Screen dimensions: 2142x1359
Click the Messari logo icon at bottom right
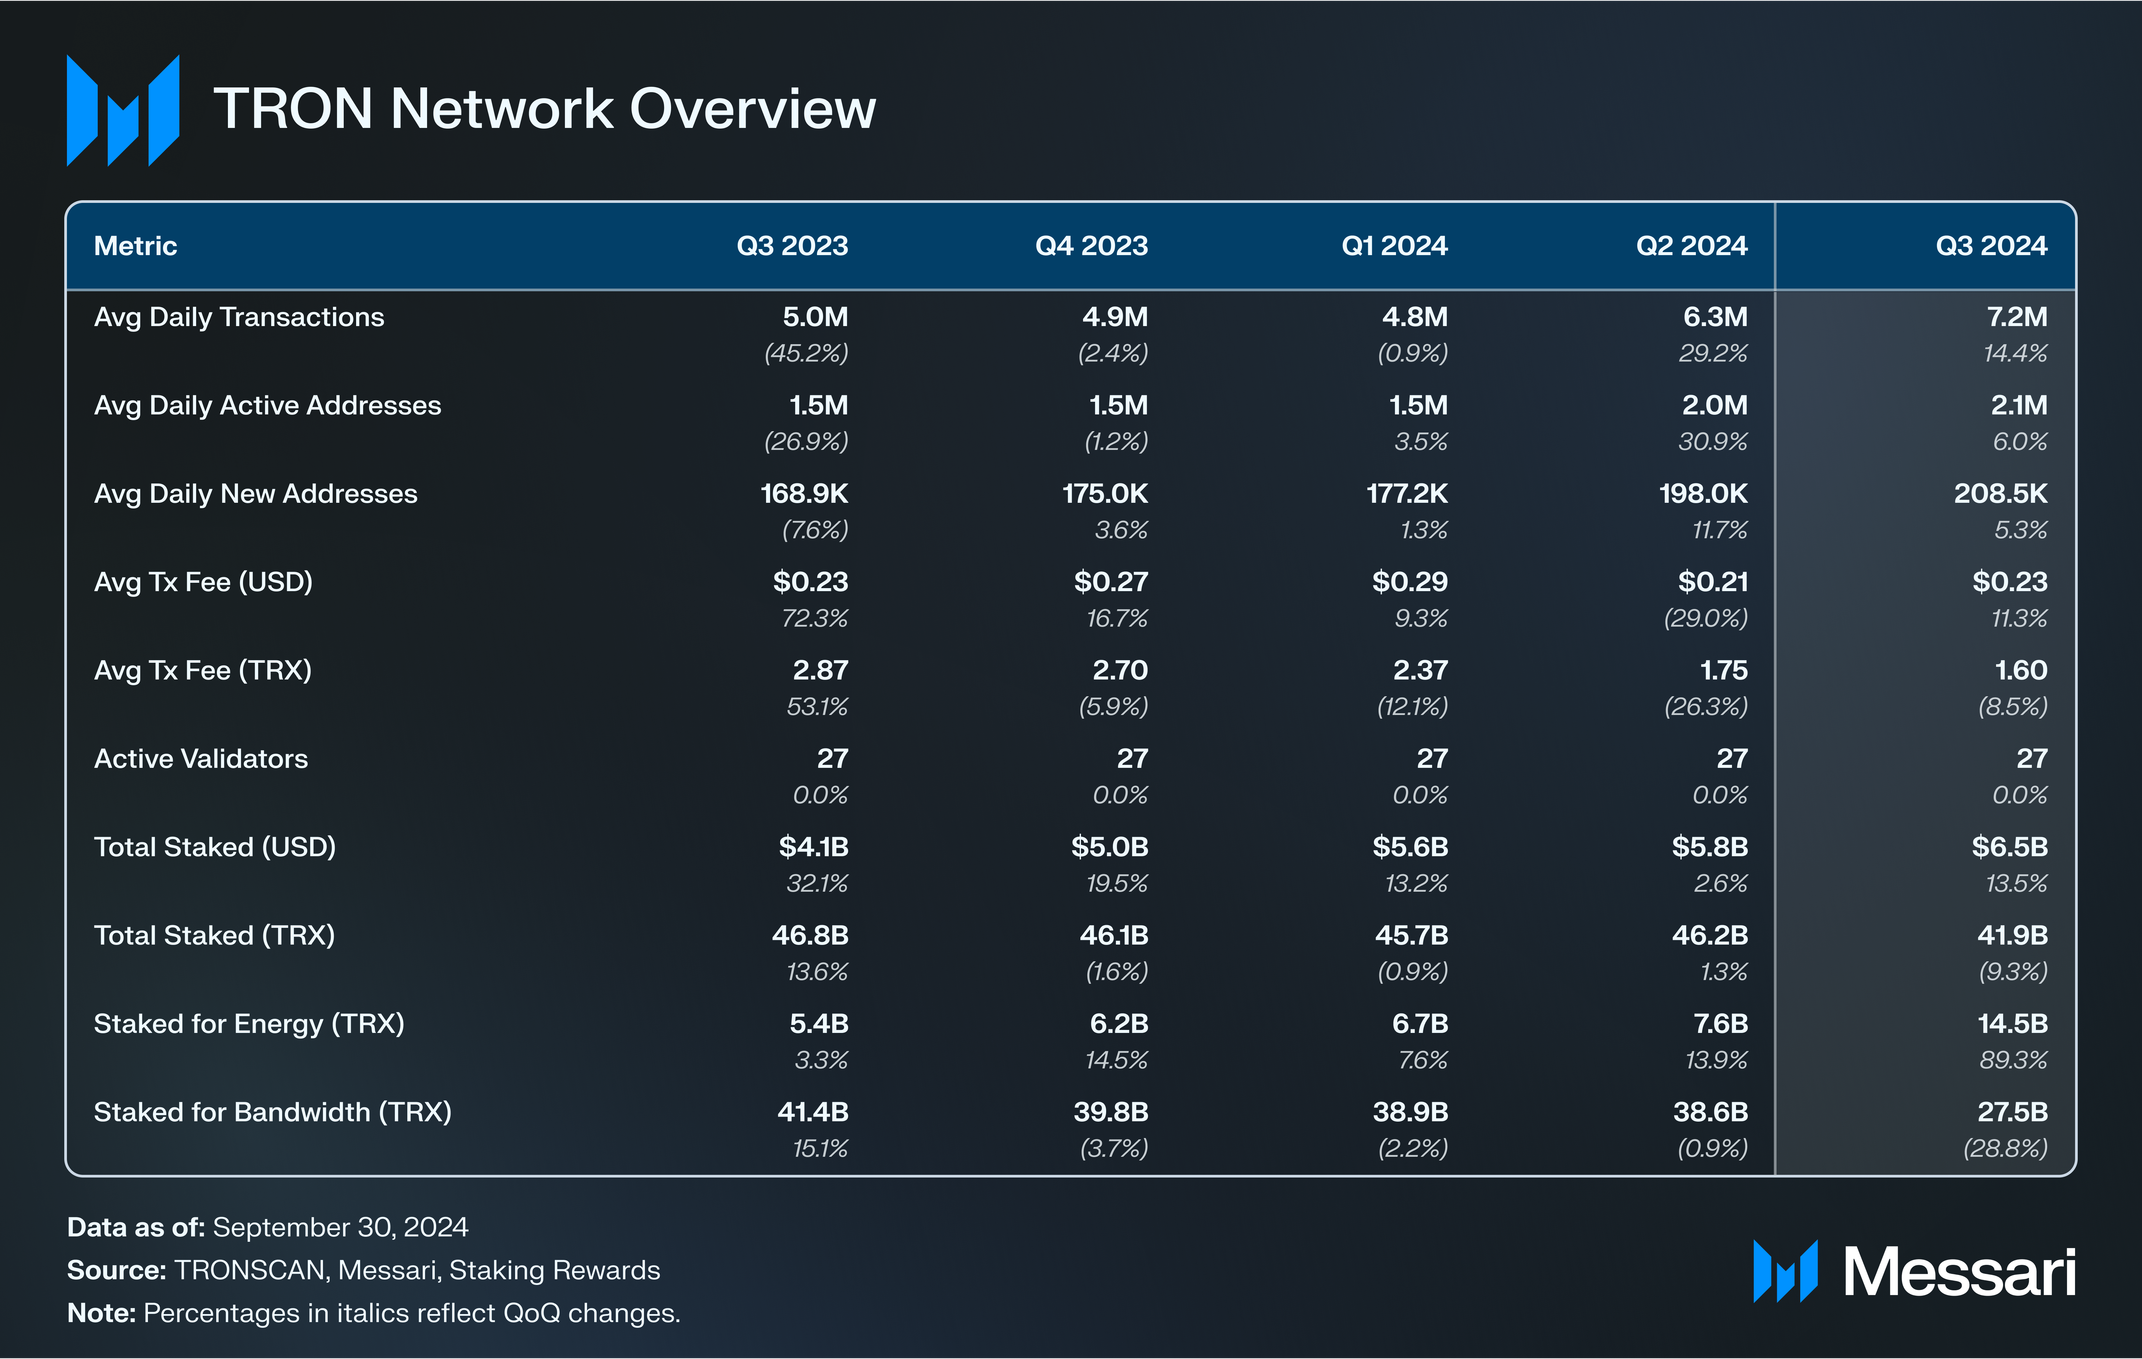click(1785, 1272)
